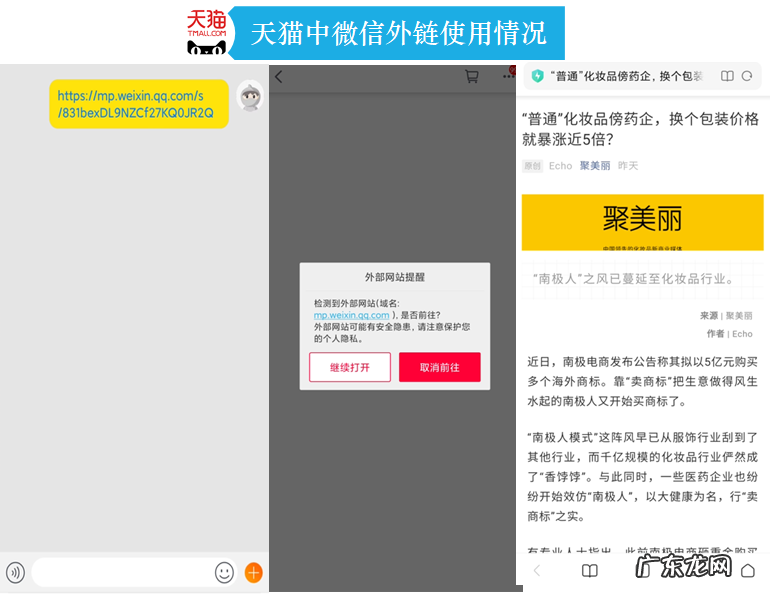Tap the orange plus attachment button

click(253, 572)
